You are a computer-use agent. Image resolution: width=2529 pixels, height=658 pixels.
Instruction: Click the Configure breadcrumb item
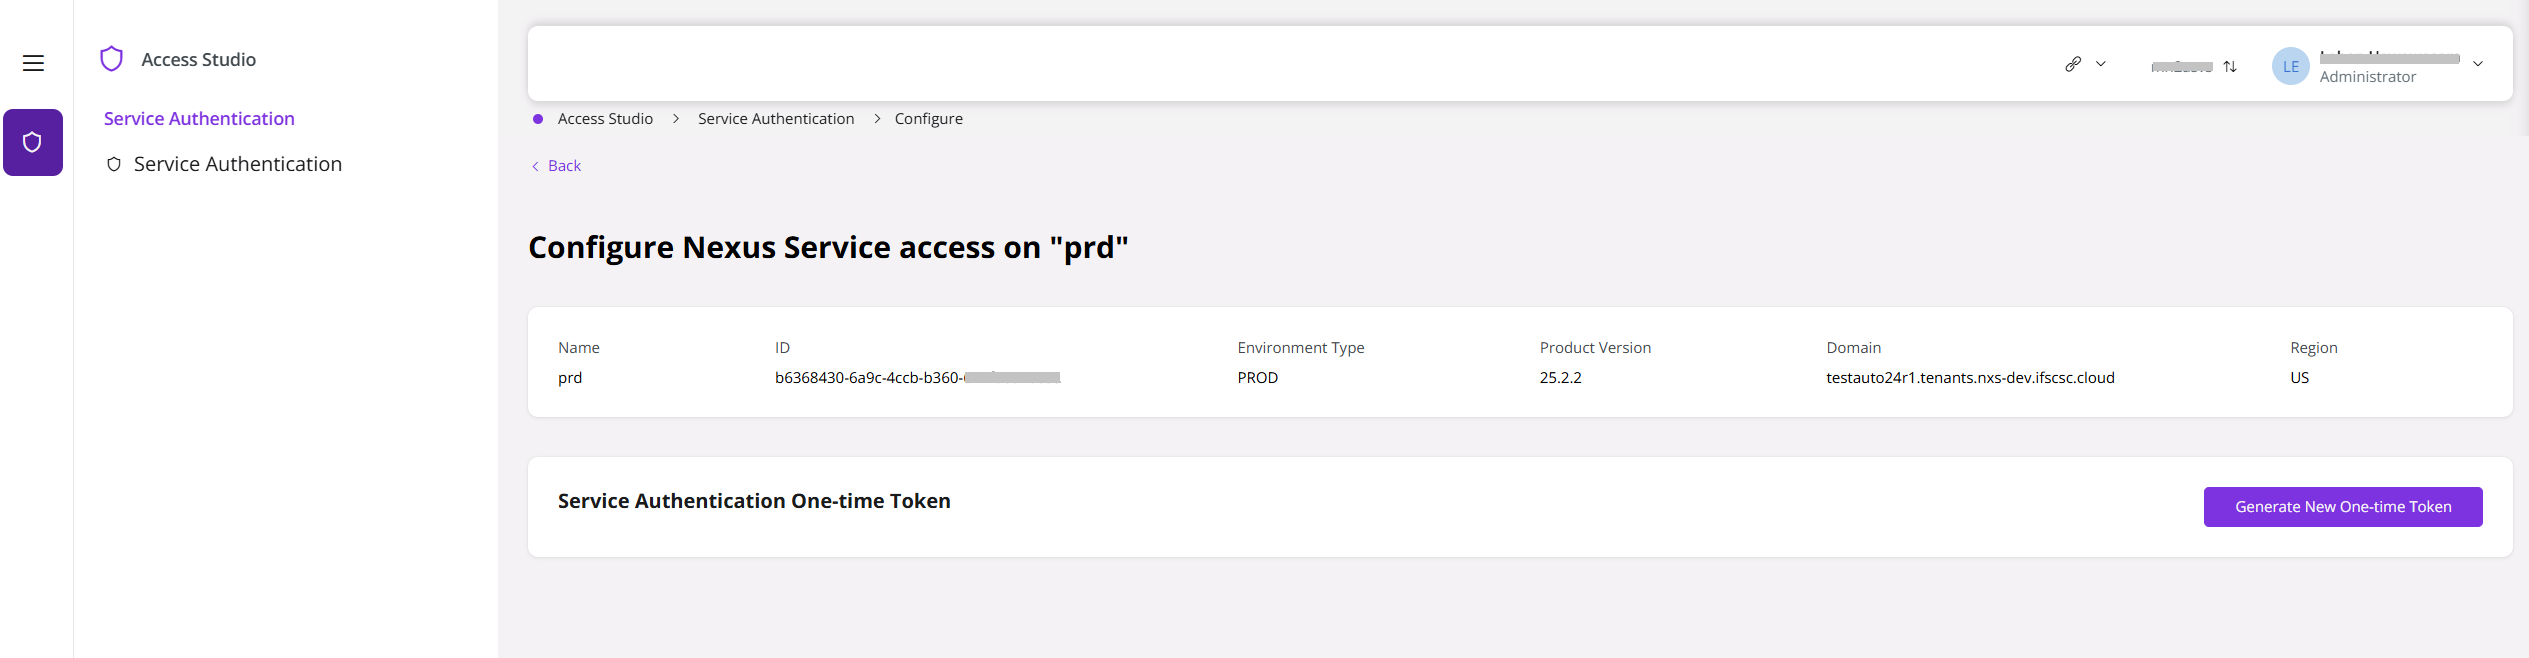(x=929, y=119)
